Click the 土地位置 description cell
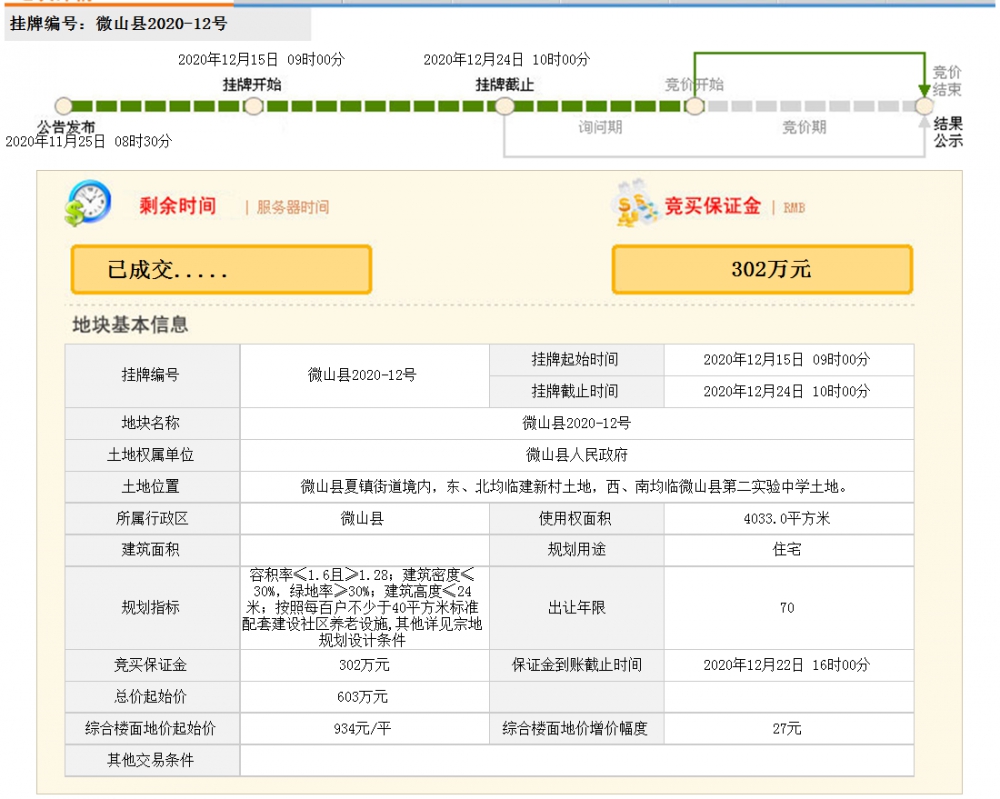This screenshot has height=799, width=1000. click(x=577, y=487)
